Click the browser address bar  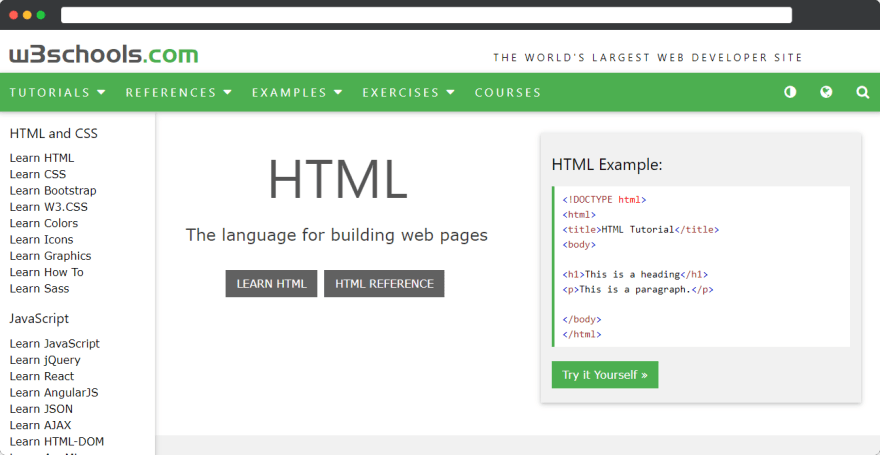tap(427, 15)
